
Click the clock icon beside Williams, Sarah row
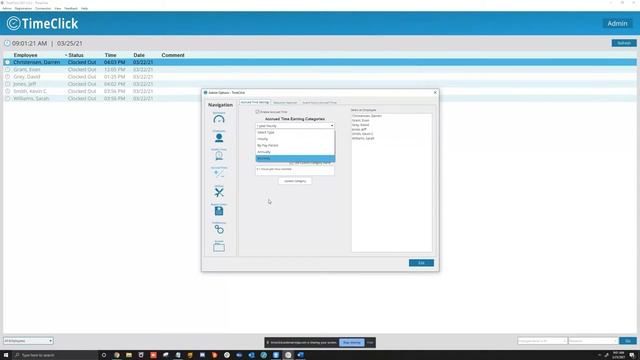[7, 98]
